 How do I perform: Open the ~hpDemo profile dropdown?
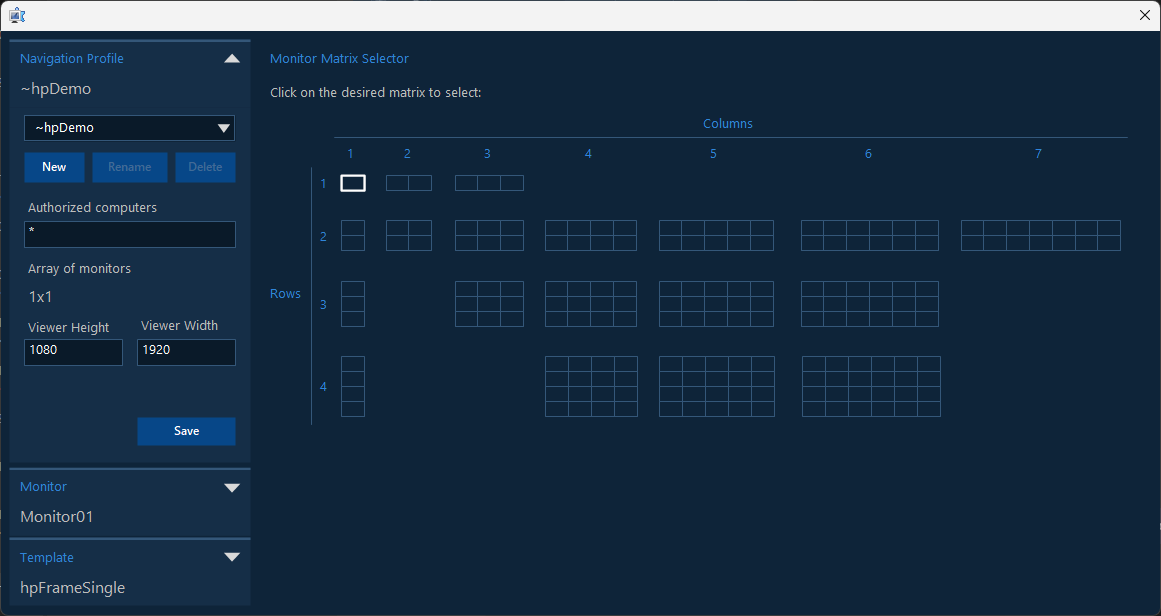(x=129, y=128)
